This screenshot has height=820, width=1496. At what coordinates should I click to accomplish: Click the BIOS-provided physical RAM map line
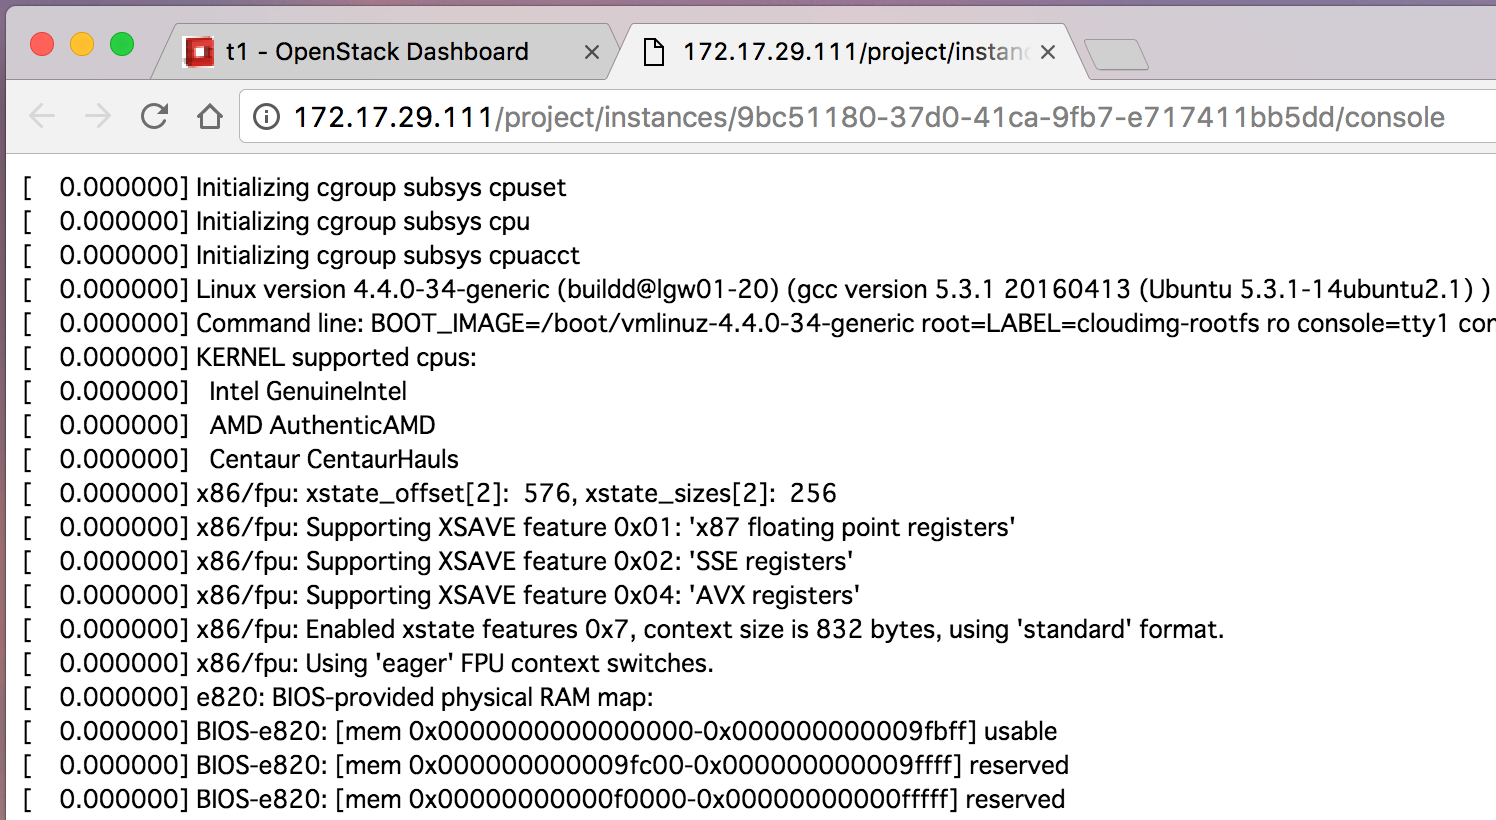424,698
